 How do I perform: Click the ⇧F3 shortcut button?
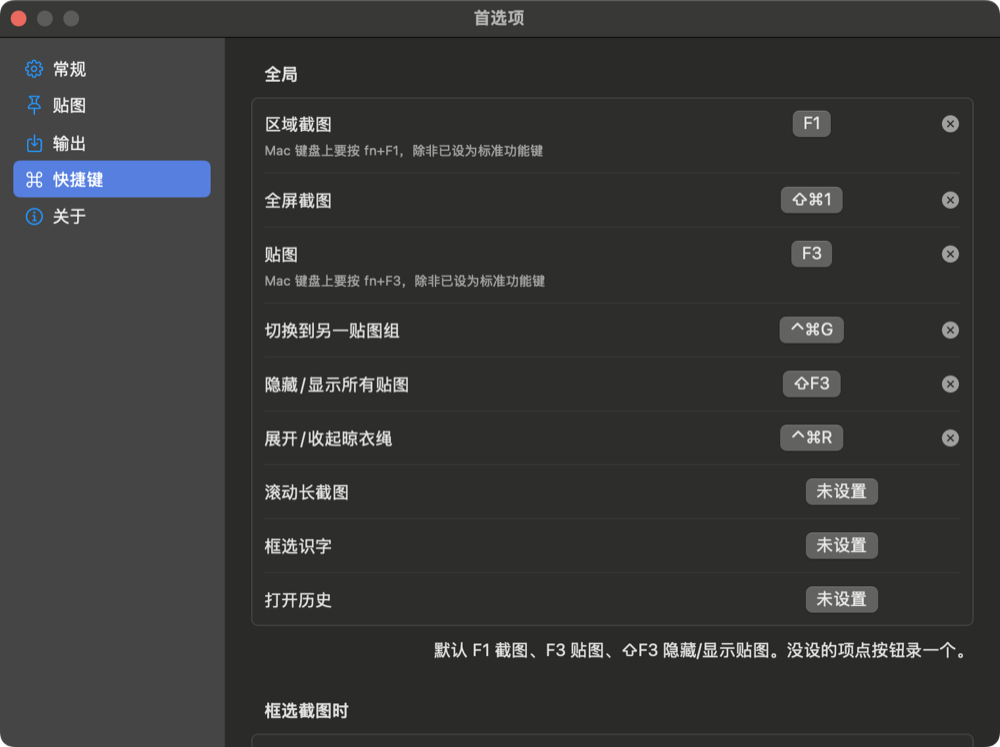tap(811, 384)
